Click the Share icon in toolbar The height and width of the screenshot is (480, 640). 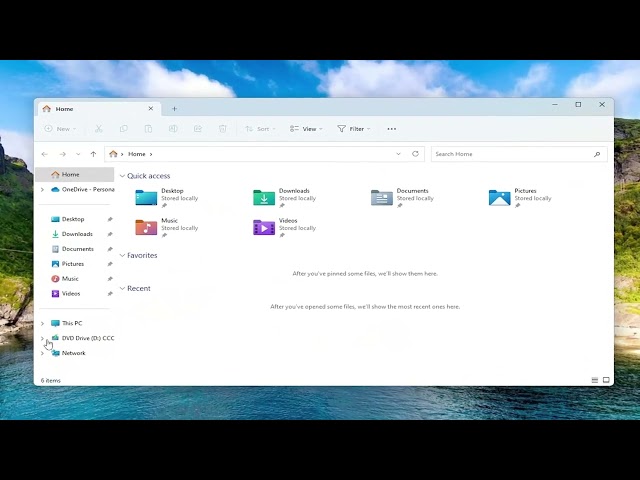[198, 129]
